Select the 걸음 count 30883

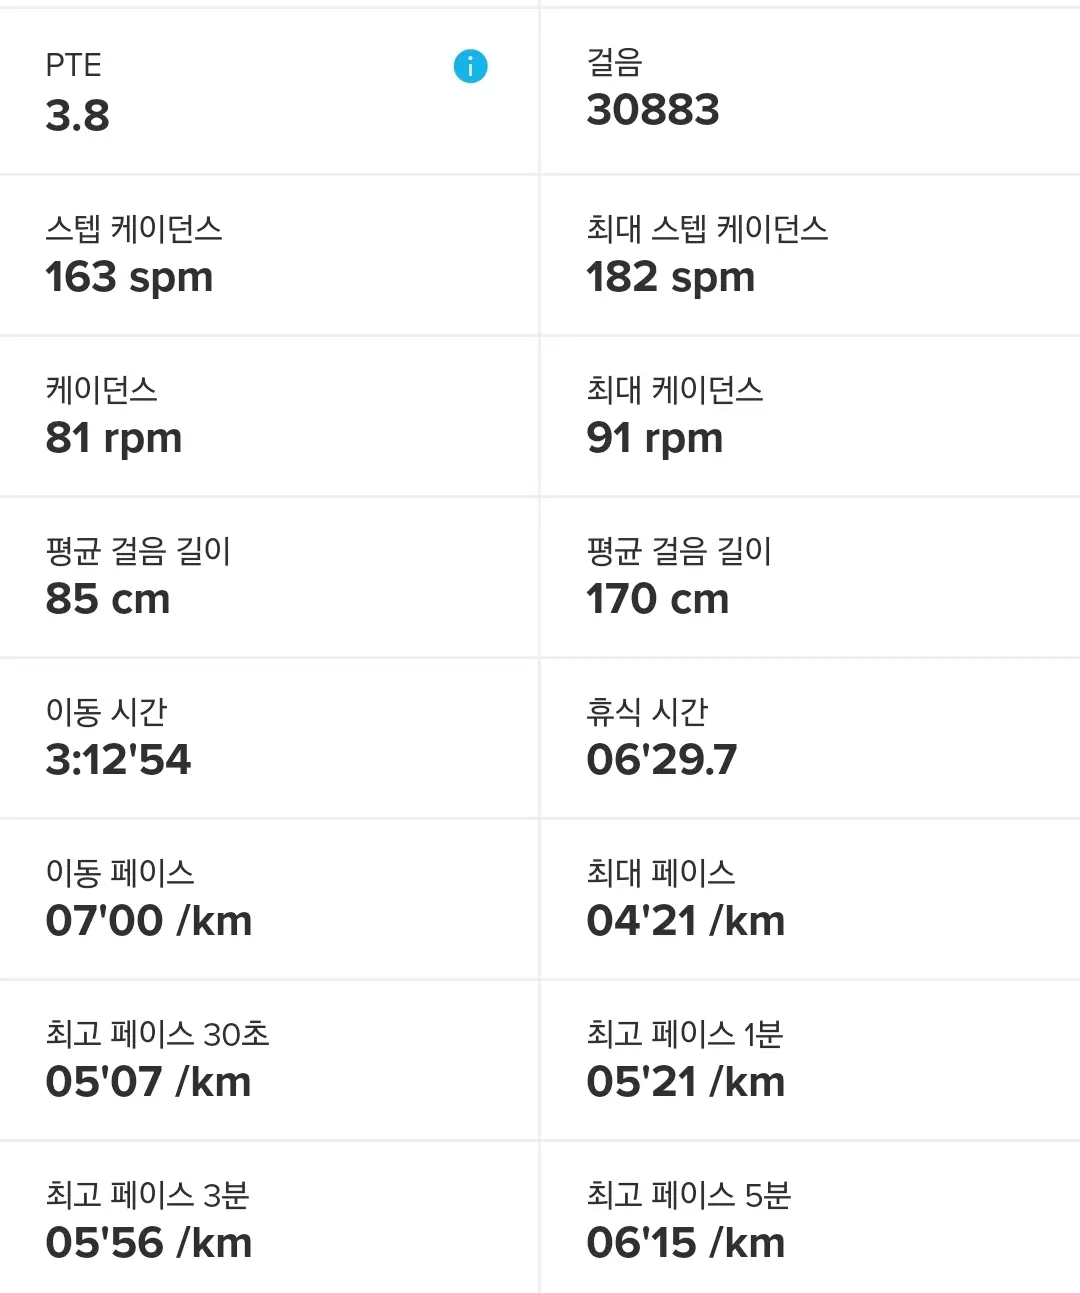point(653,110)
